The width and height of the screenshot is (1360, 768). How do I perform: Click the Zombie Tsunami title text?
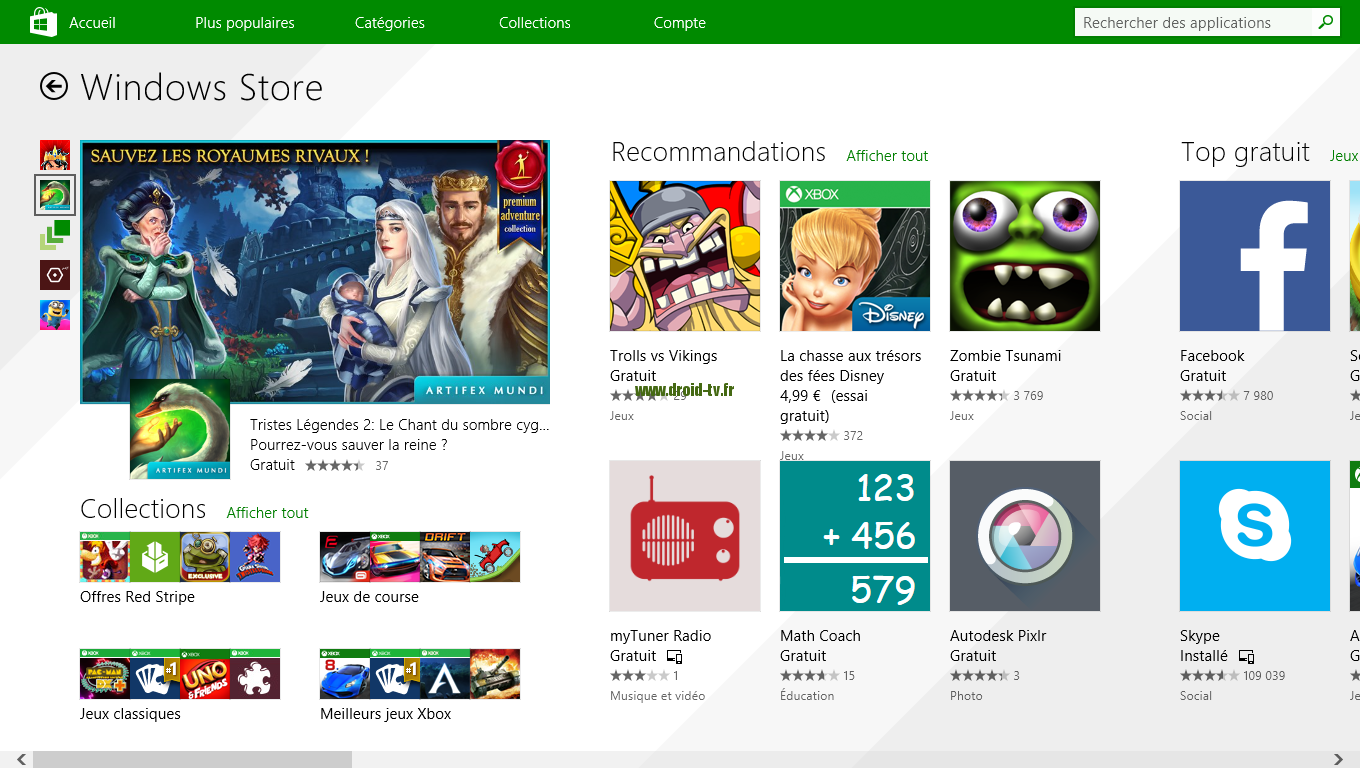point(1006,356)
